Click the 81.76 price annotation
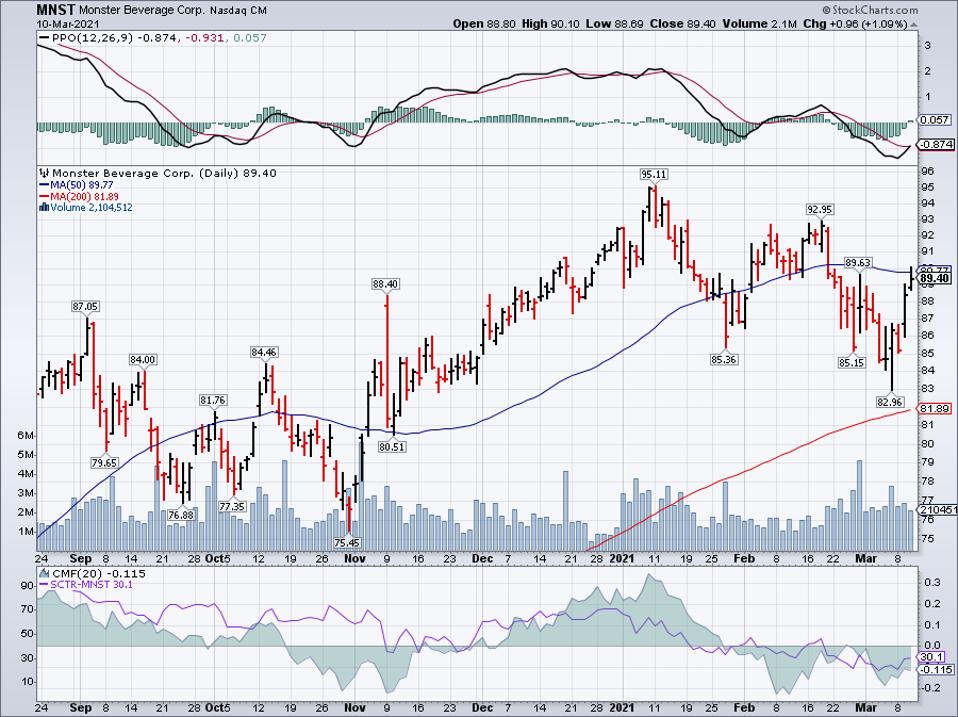 point(213,400)
